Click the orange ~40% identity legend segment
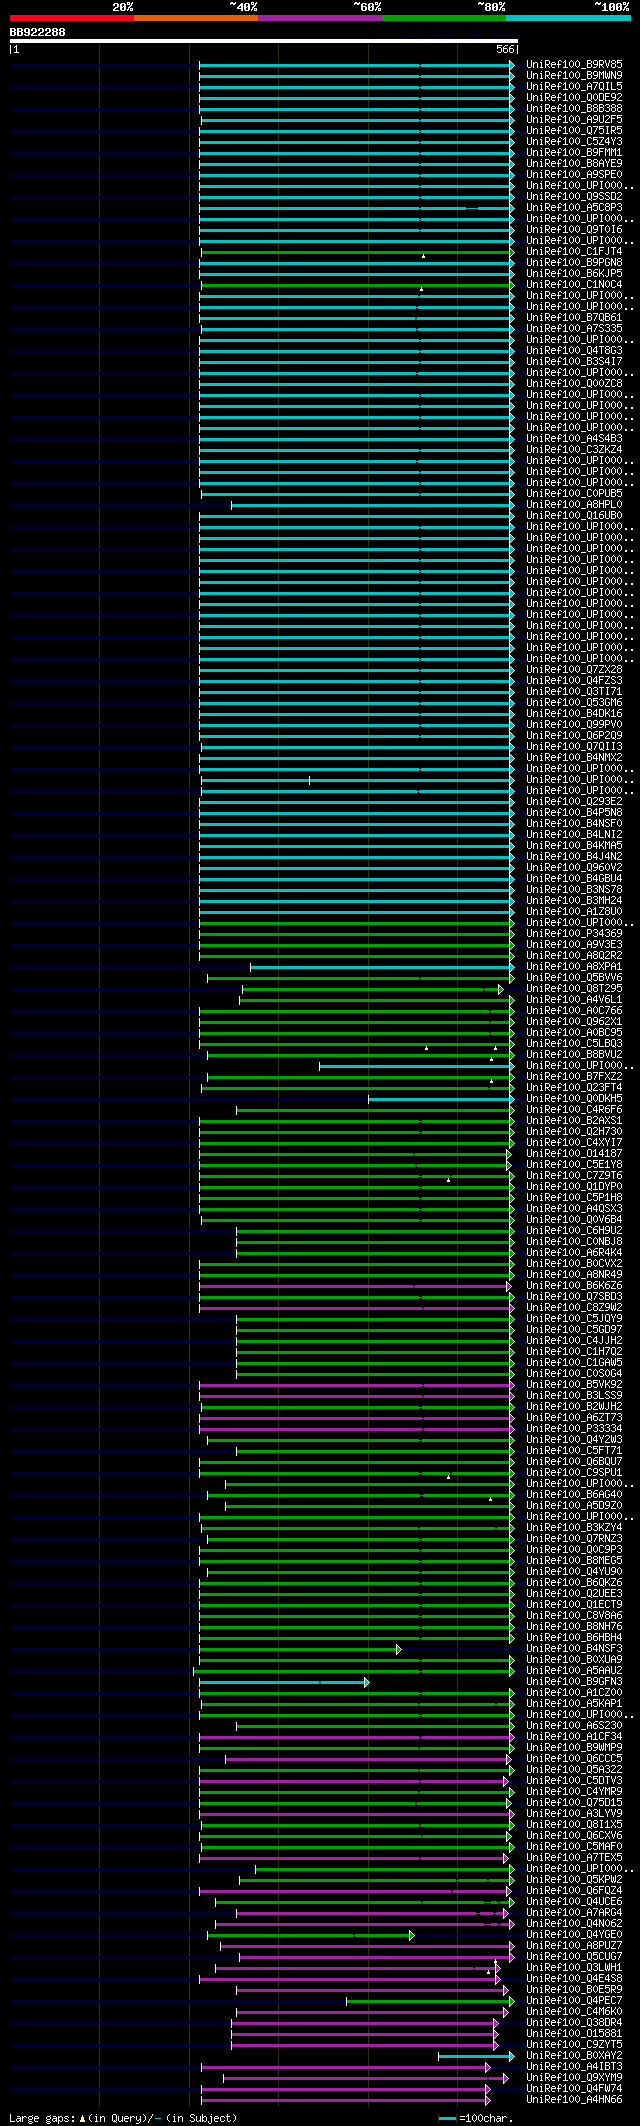640x2126 pixels. pos(195,18)
